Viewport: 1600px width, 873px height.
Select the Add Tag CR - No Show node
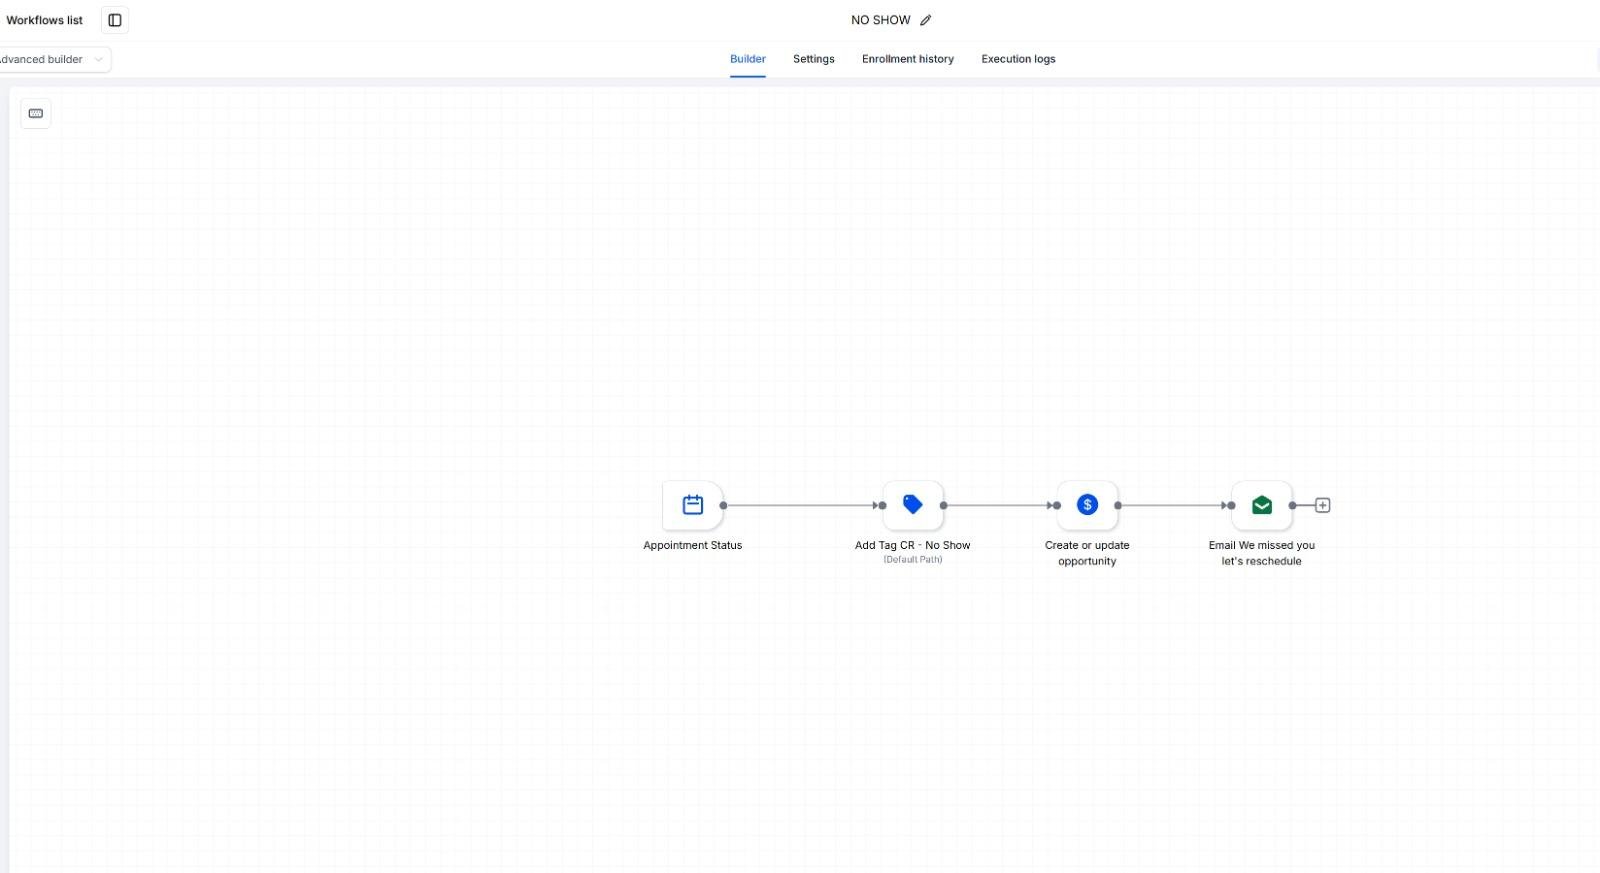click(913, 505)
